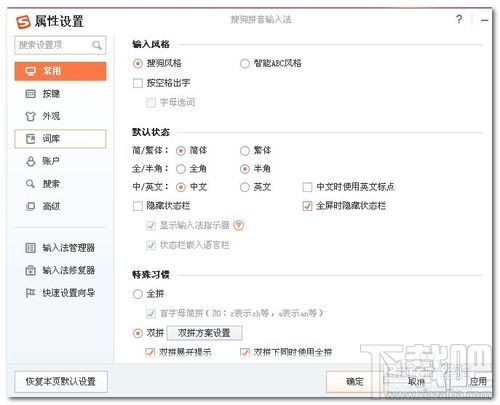Click the 输入法管理器 list icon
Screen dimensions: 500x405
30,248
